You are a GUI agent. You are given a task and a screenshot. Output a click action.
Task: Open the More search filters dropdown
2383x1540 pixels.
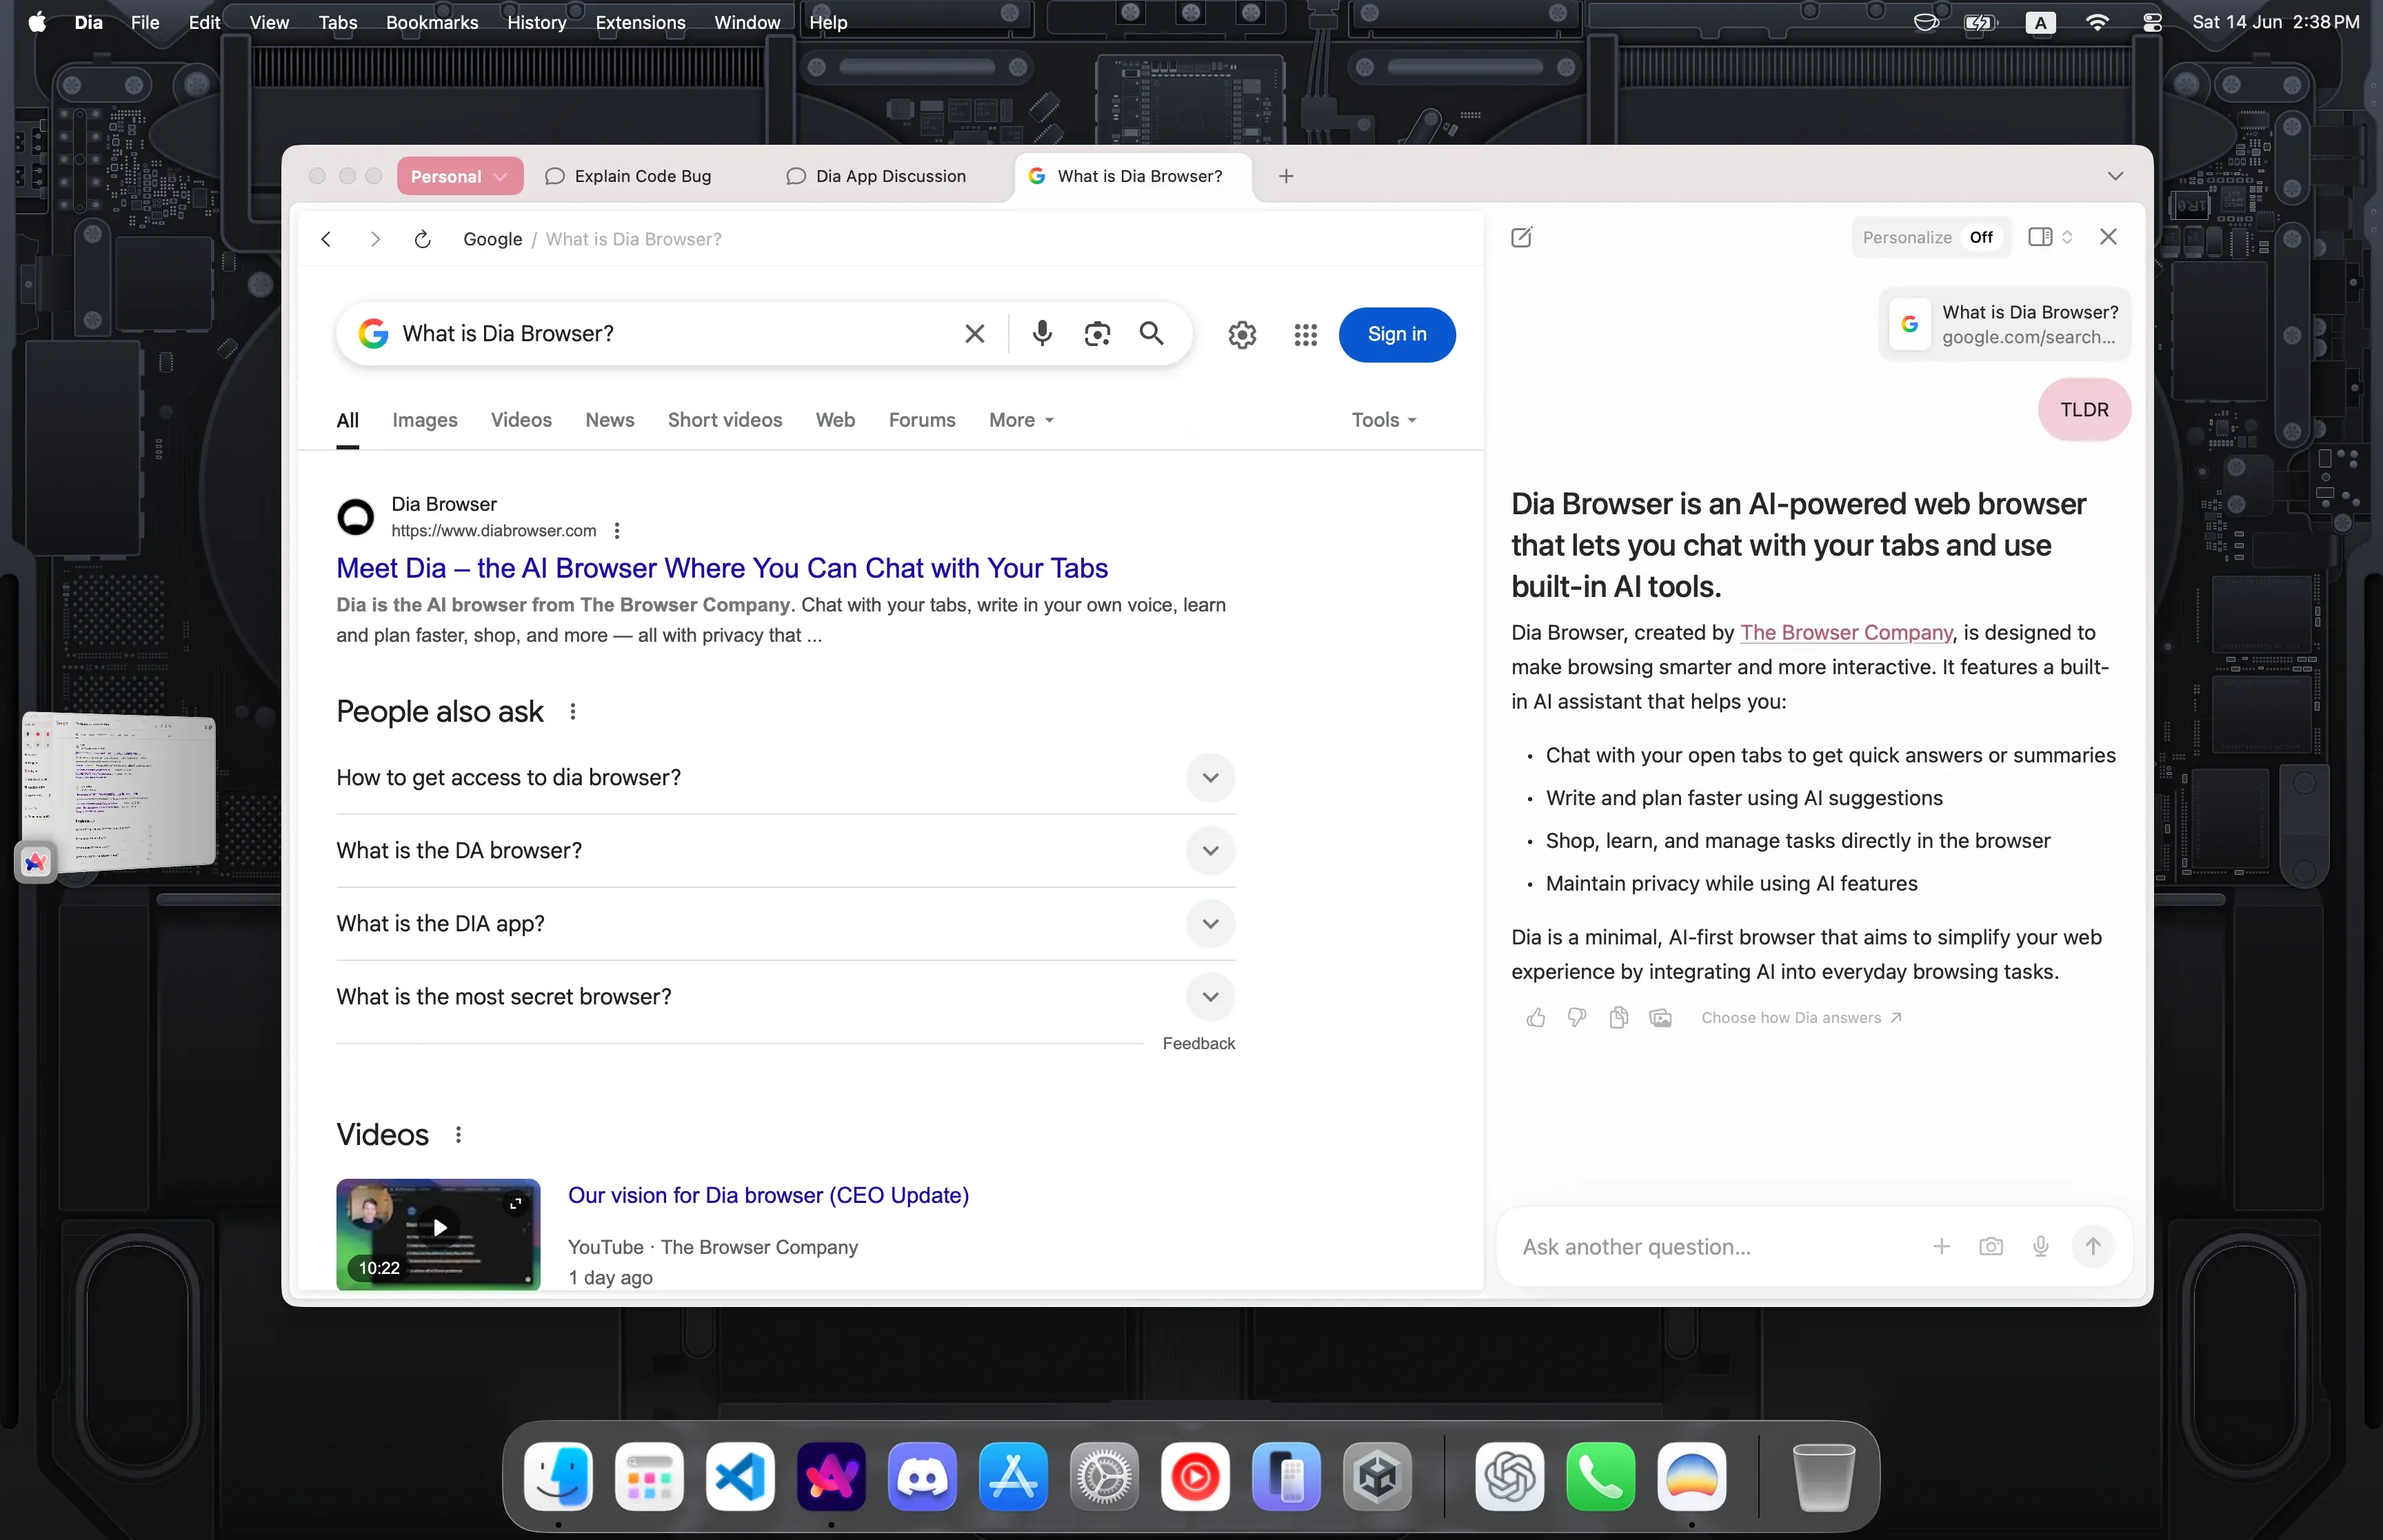coord(1021,420)
